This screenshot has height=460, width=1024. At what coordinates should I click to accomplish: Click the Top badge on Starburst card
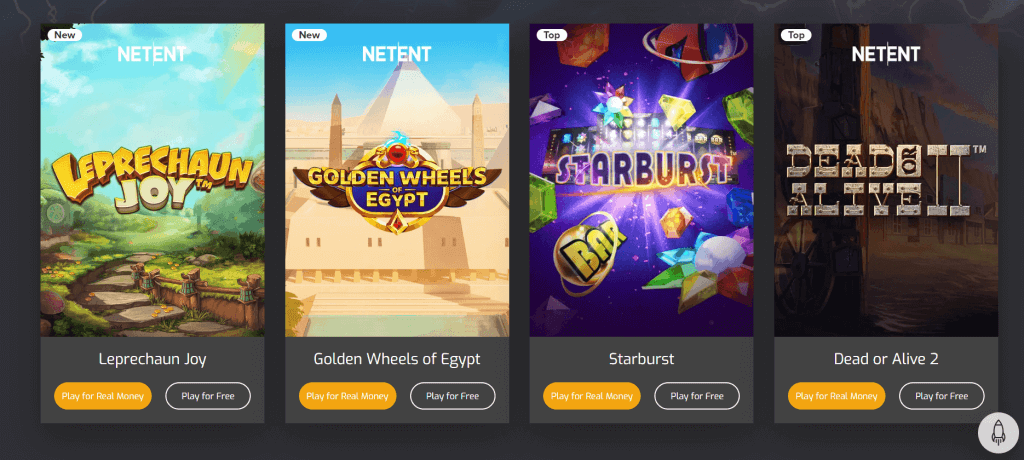click(x=552, y=35)
